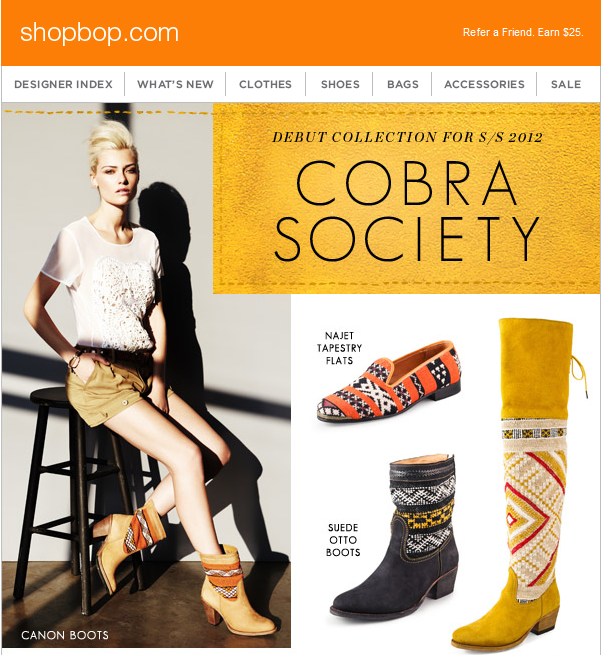This screenshot has width=601, height=655.
Task: Click the model's white lace top
Action: click(107, 284)
